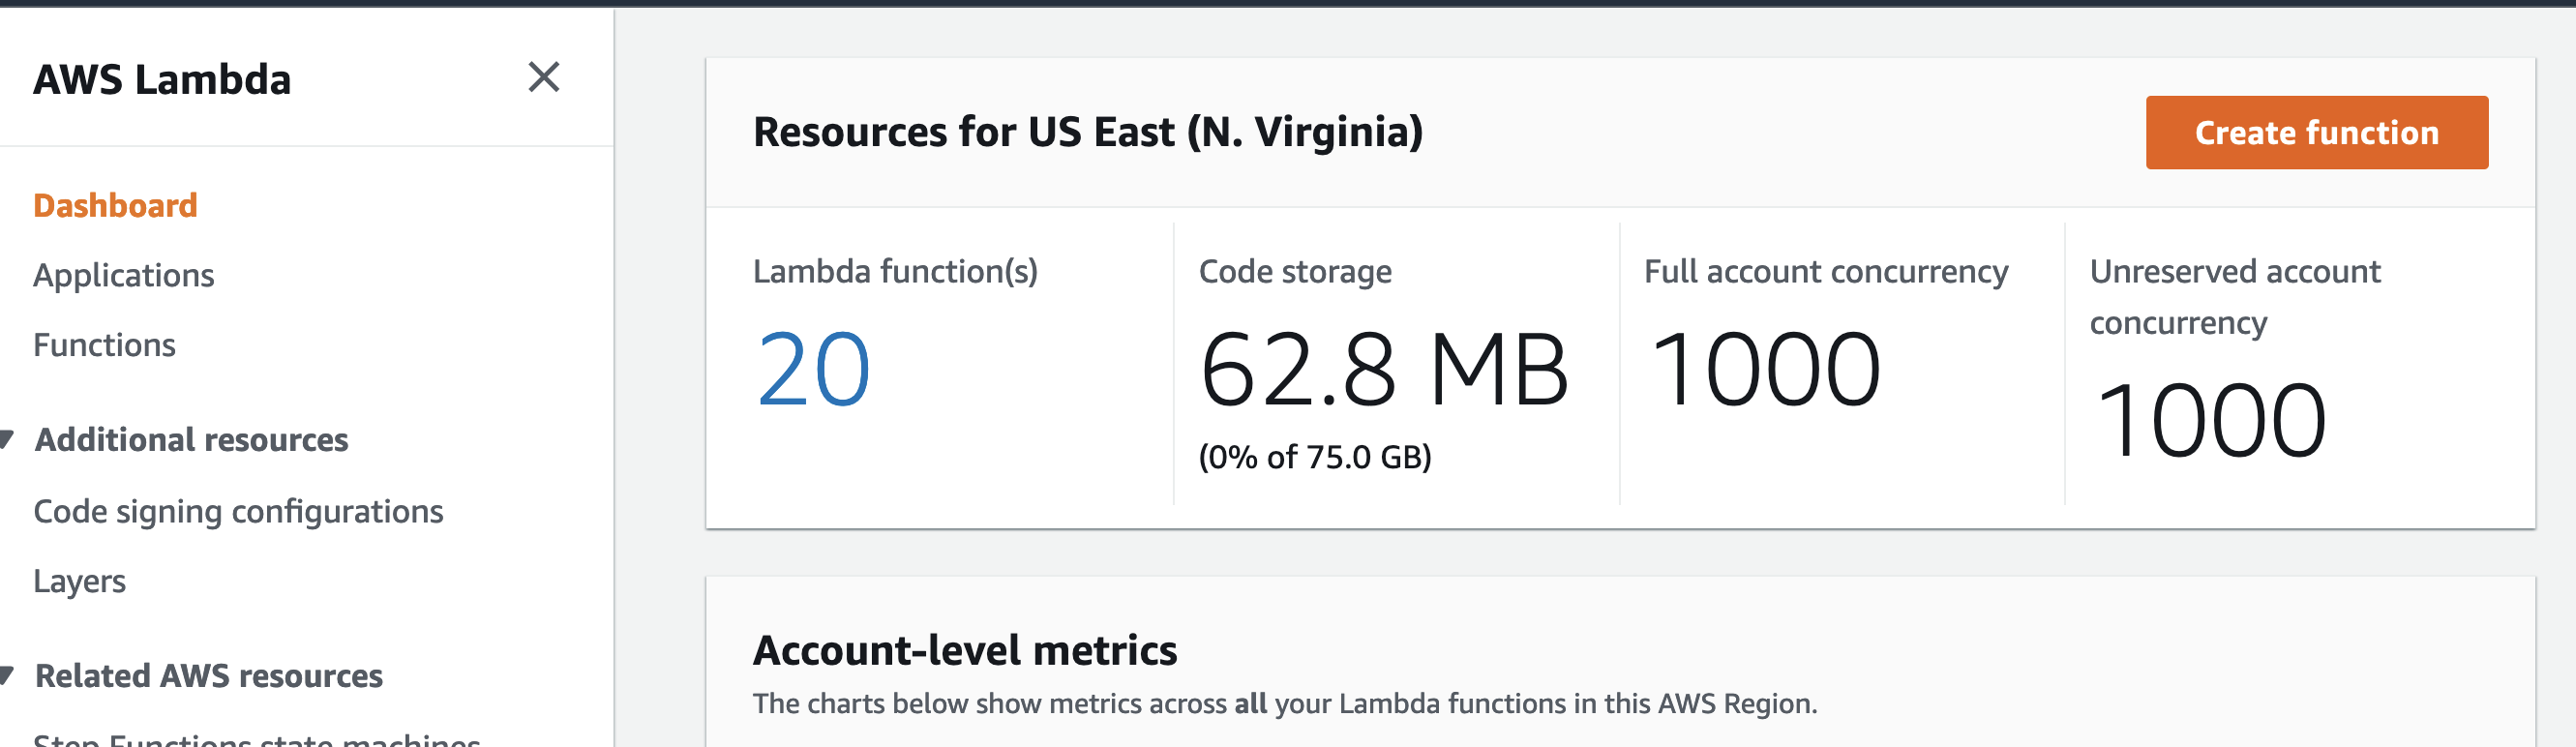
Task: Click the orange Create function button
Action: pos(2316,133)
